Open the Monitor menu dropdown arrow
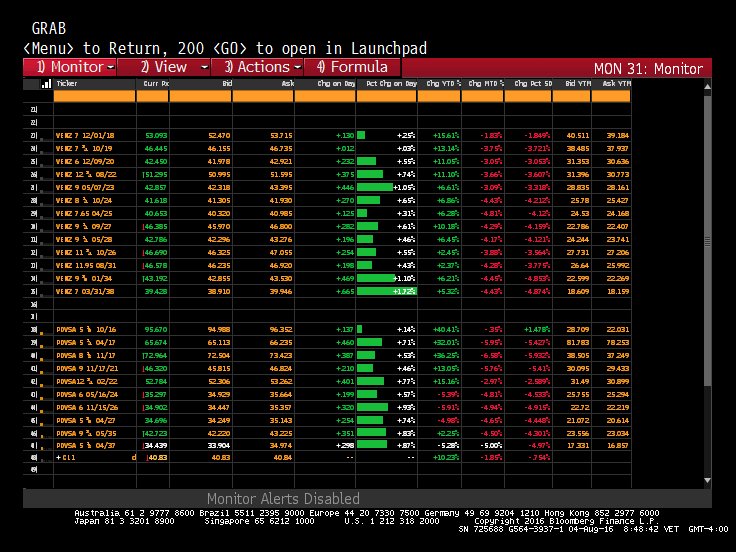Screen dimensions: 736x552 click(111, 68)
